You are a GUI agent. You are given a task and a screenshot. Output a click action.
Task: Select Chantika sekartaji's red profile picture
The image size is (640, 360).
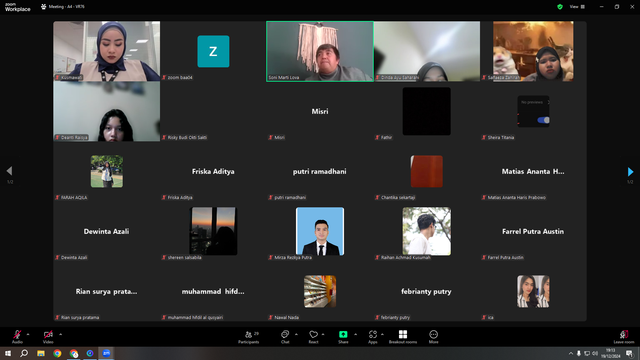tap(427, 171)
